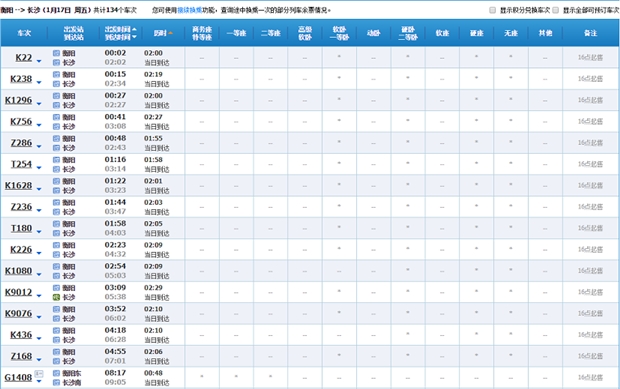Click the 长沙 arrival station icon for K238

click(x=56, y=84)
